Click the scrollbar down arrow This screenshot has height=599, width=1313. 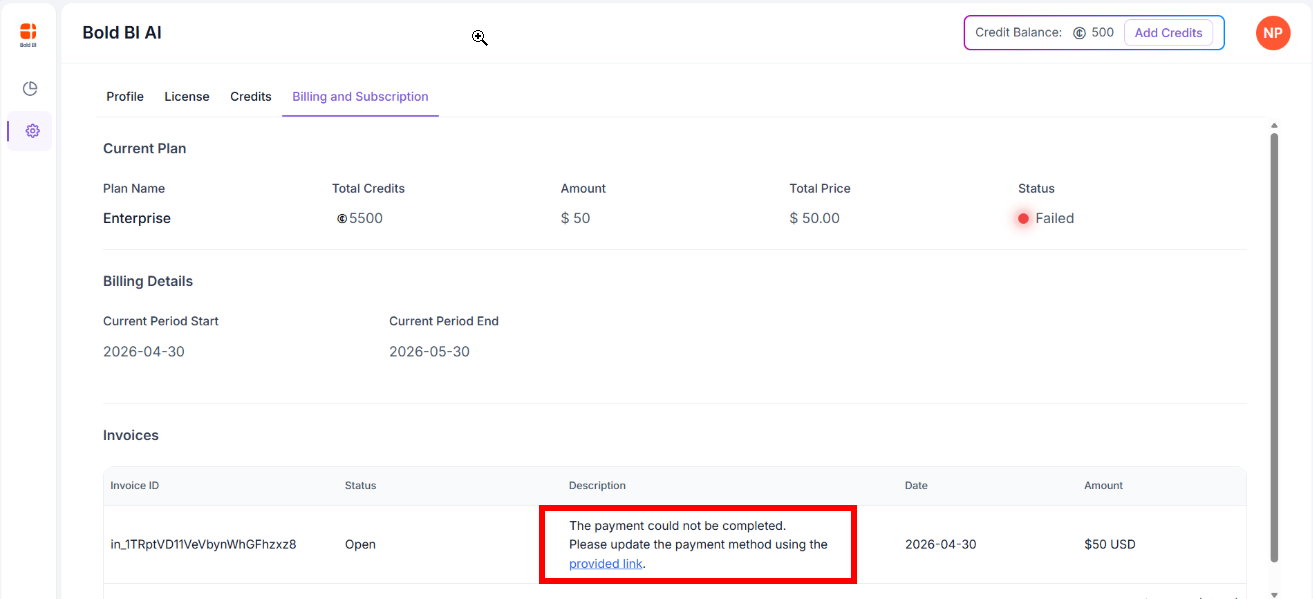tap(1274, 594)
